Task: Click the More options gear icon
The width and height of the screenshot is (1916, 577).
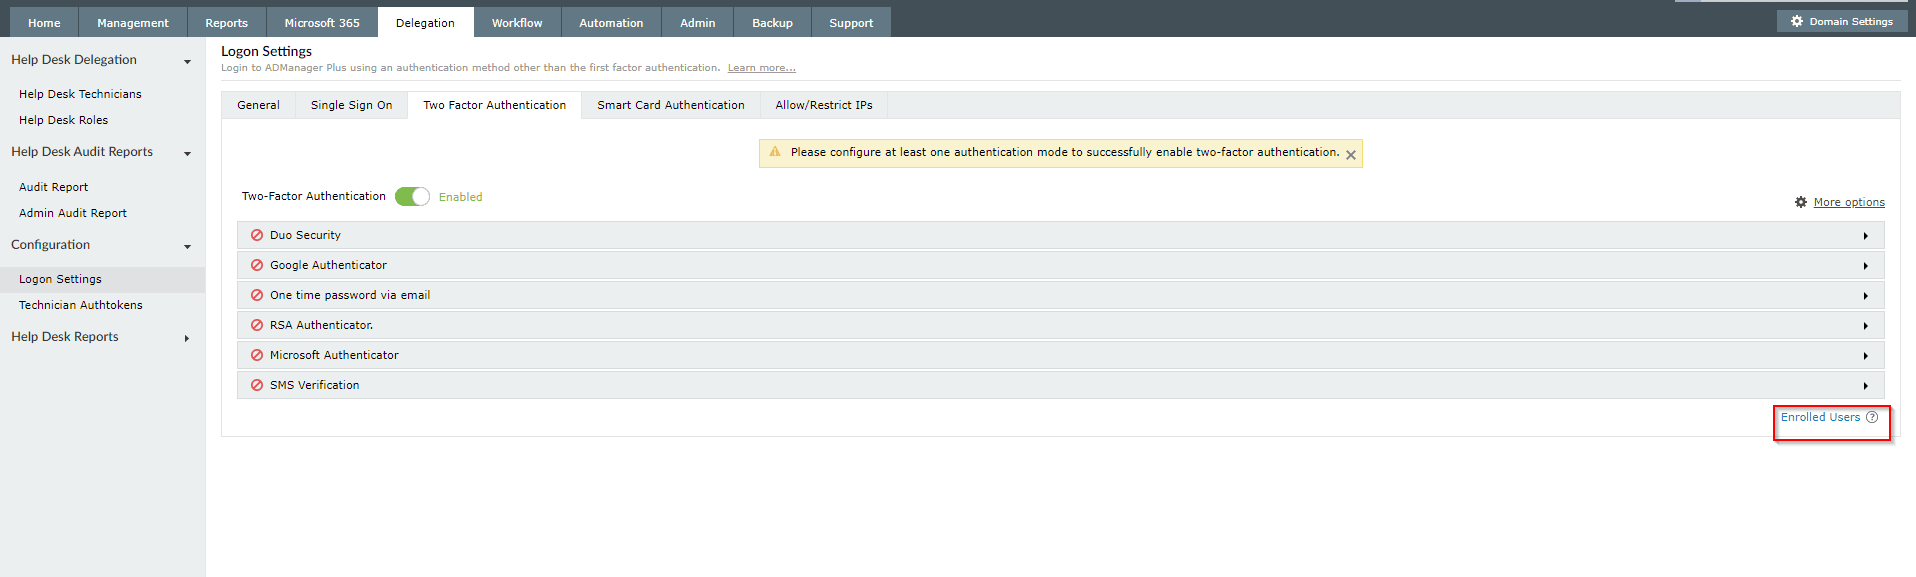Action: 1801,202
